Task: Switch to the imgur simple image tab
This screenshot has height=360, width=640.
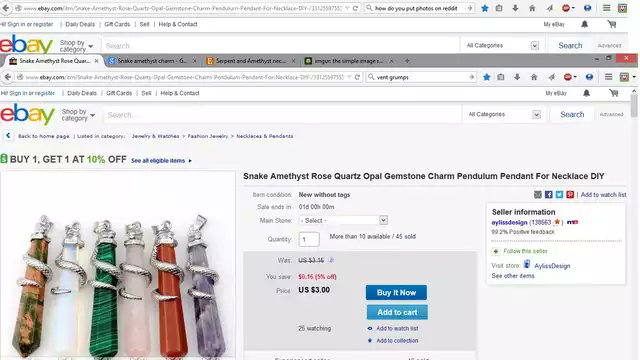Action: pos(349,61)
